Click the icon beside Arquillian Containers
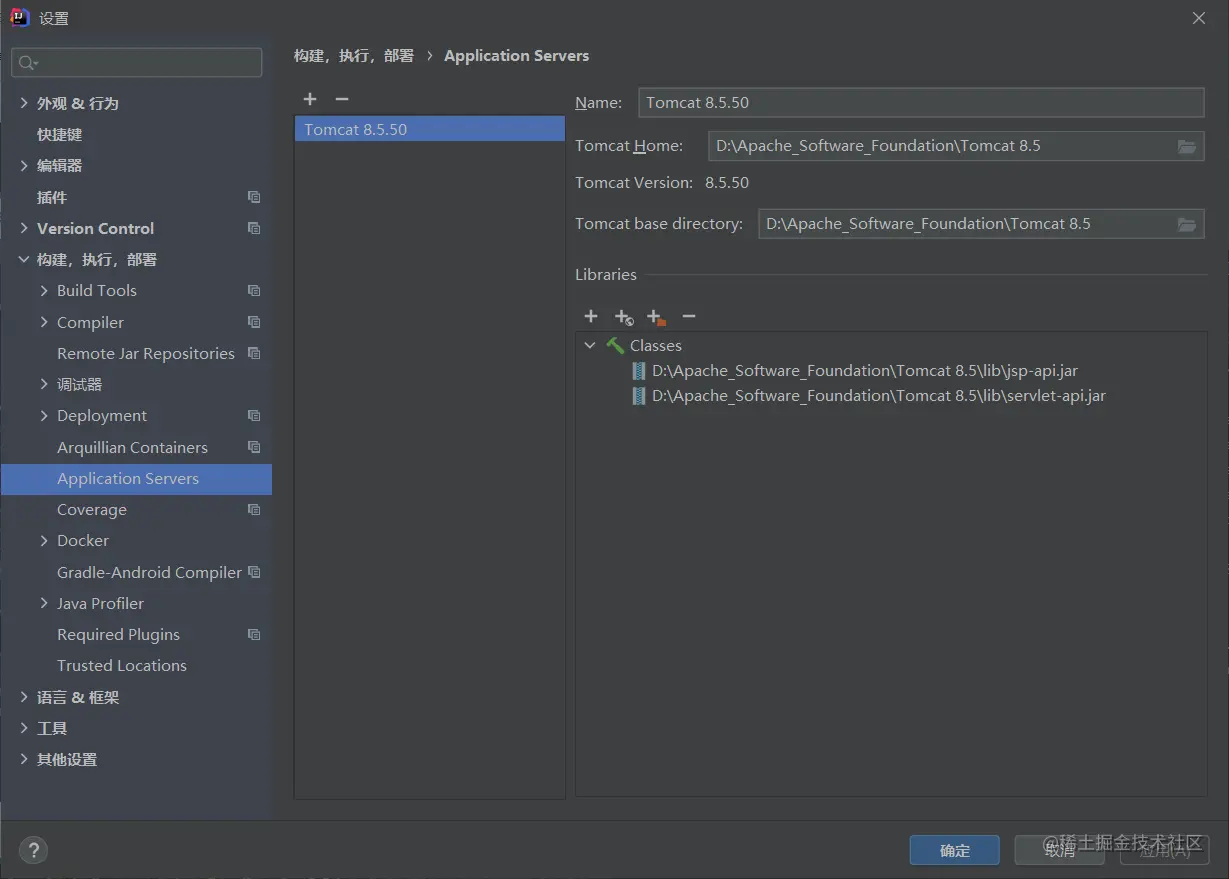 [254, 447]
